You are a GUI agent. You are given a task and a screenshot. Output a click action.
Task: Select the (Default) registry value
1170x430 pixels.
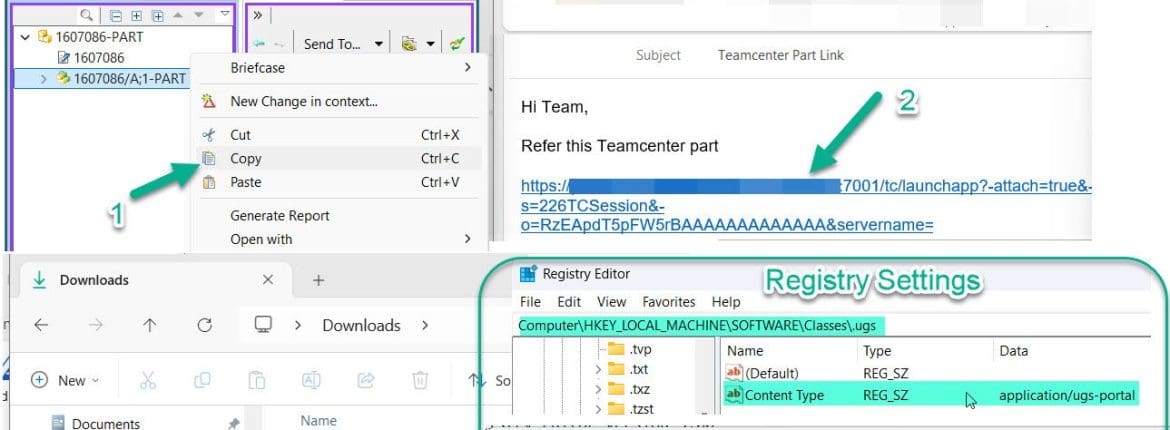[x=763, y=373]
